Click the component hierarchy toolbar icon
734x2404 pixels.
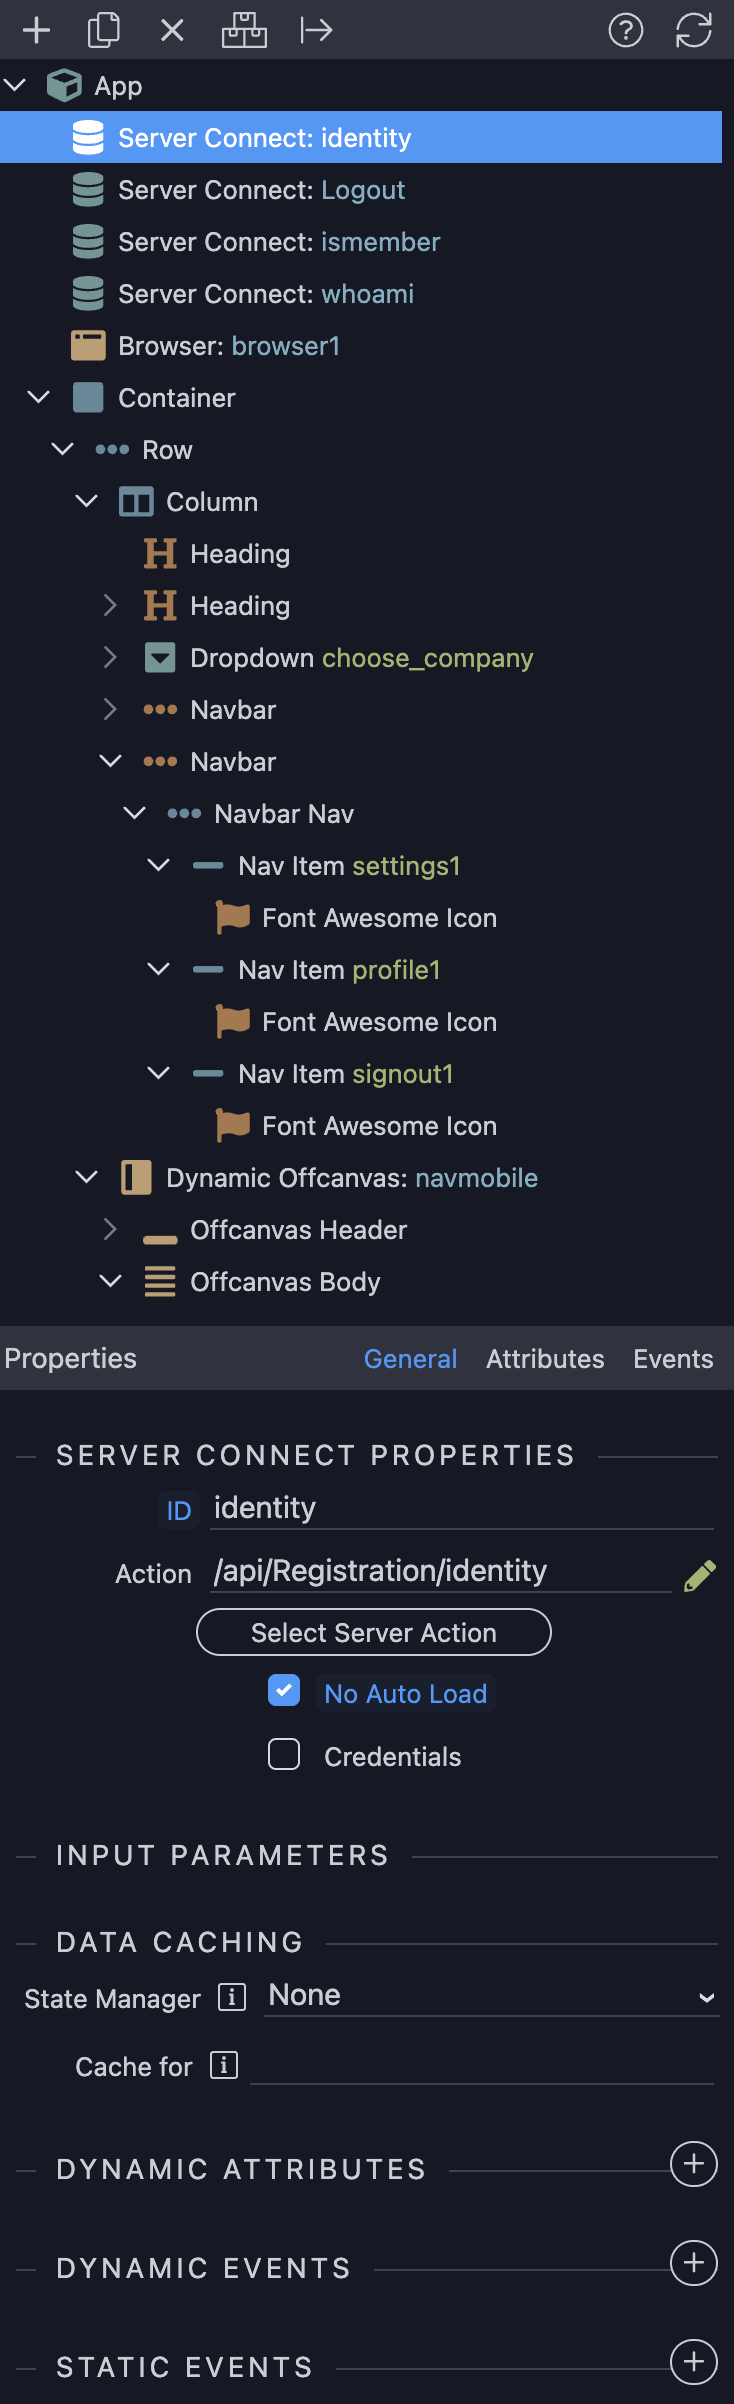pos(244,31)
